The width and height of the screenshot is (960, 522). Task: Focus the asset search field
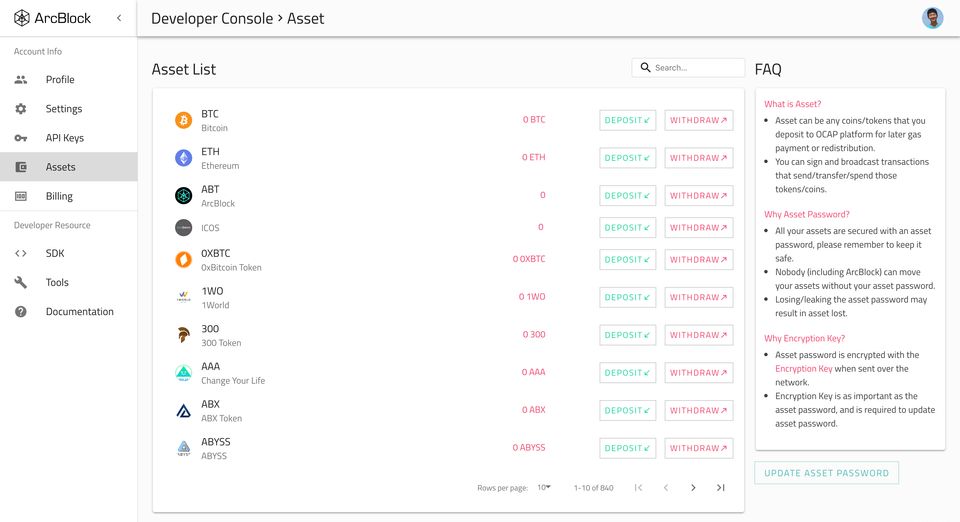tap(695, 68)
